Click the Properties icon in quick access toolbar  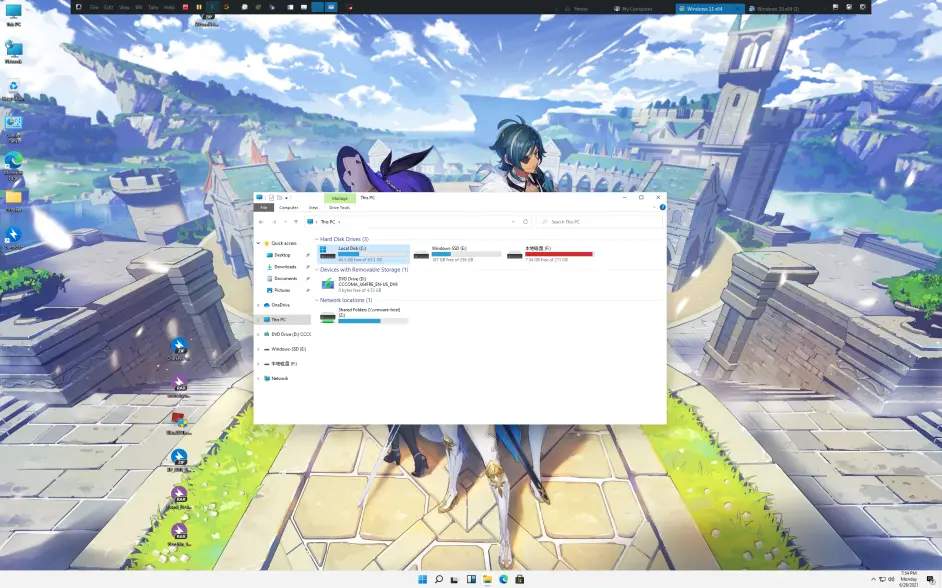pos(272,198)
